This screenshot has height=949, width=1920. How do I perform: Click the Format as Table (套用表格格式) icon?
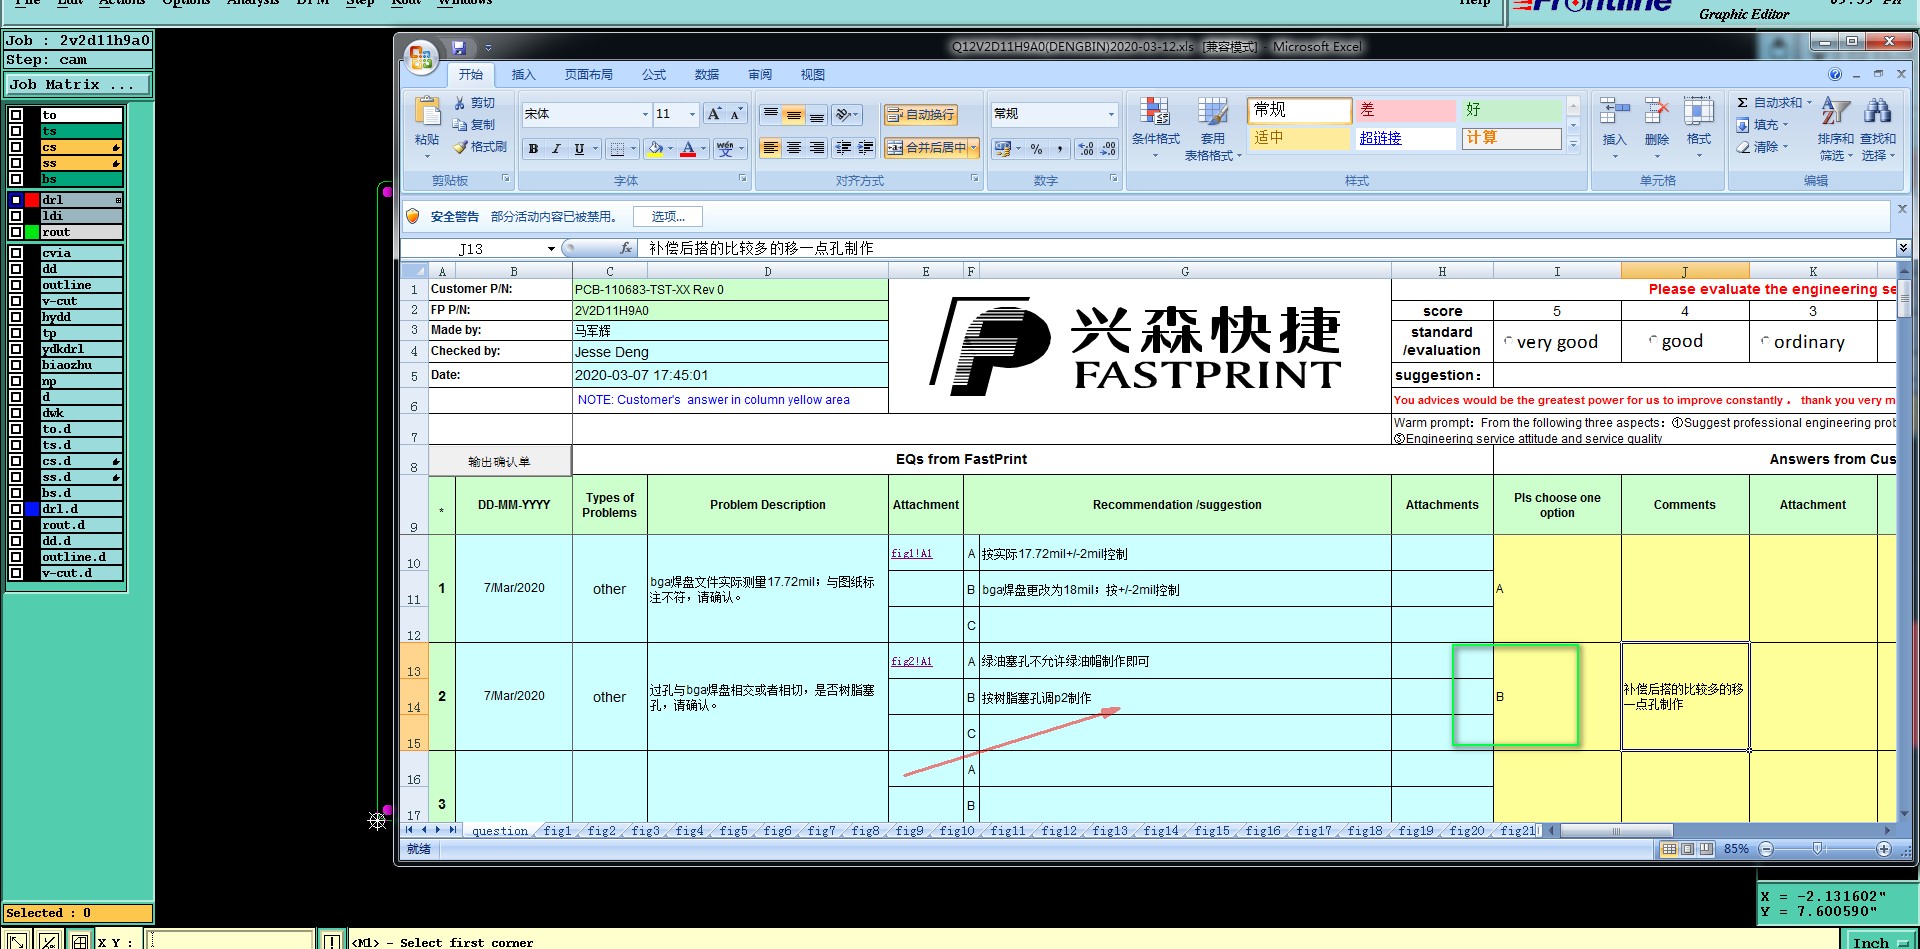1213,112
